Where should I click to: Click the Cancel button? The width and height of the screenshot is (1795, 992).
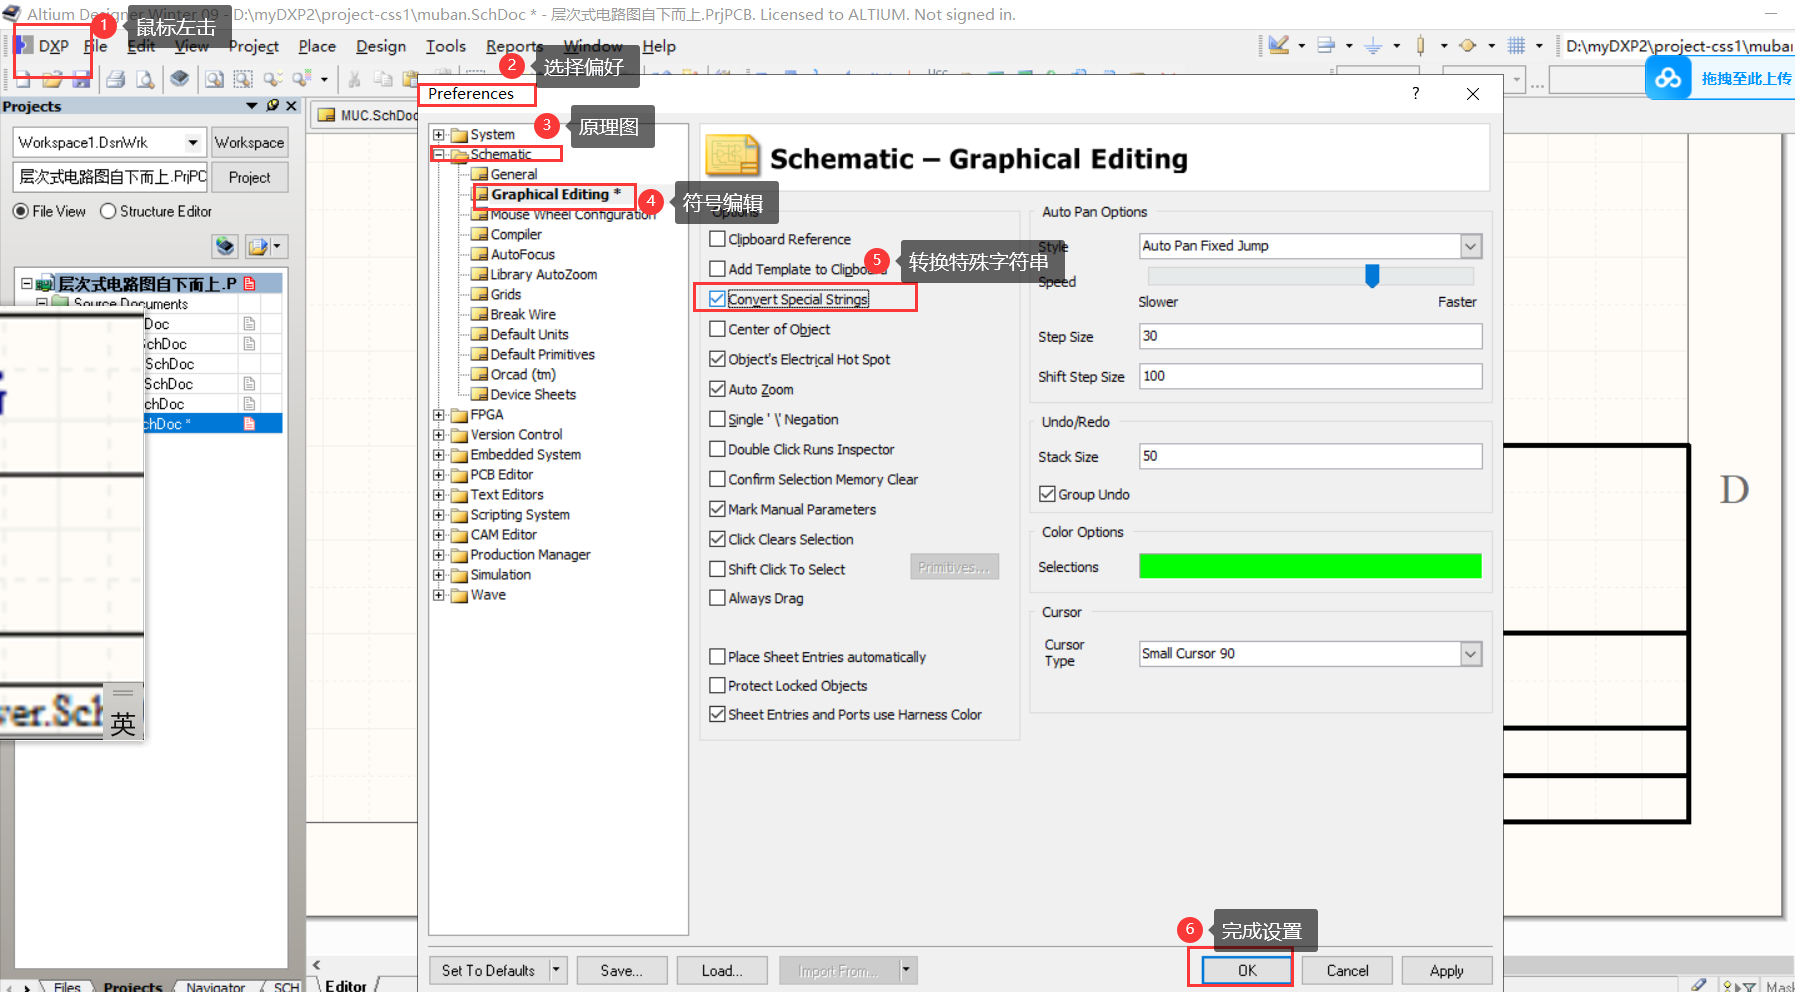(x=1347, y=970)
